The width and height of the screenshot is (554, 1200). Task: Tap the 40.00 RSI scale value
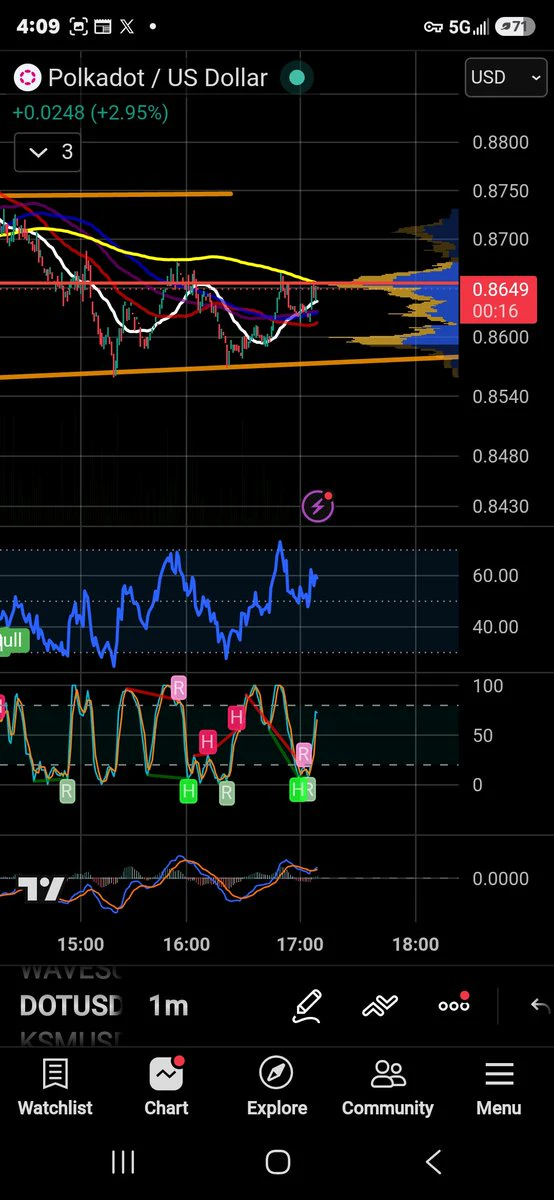[494, 627]
